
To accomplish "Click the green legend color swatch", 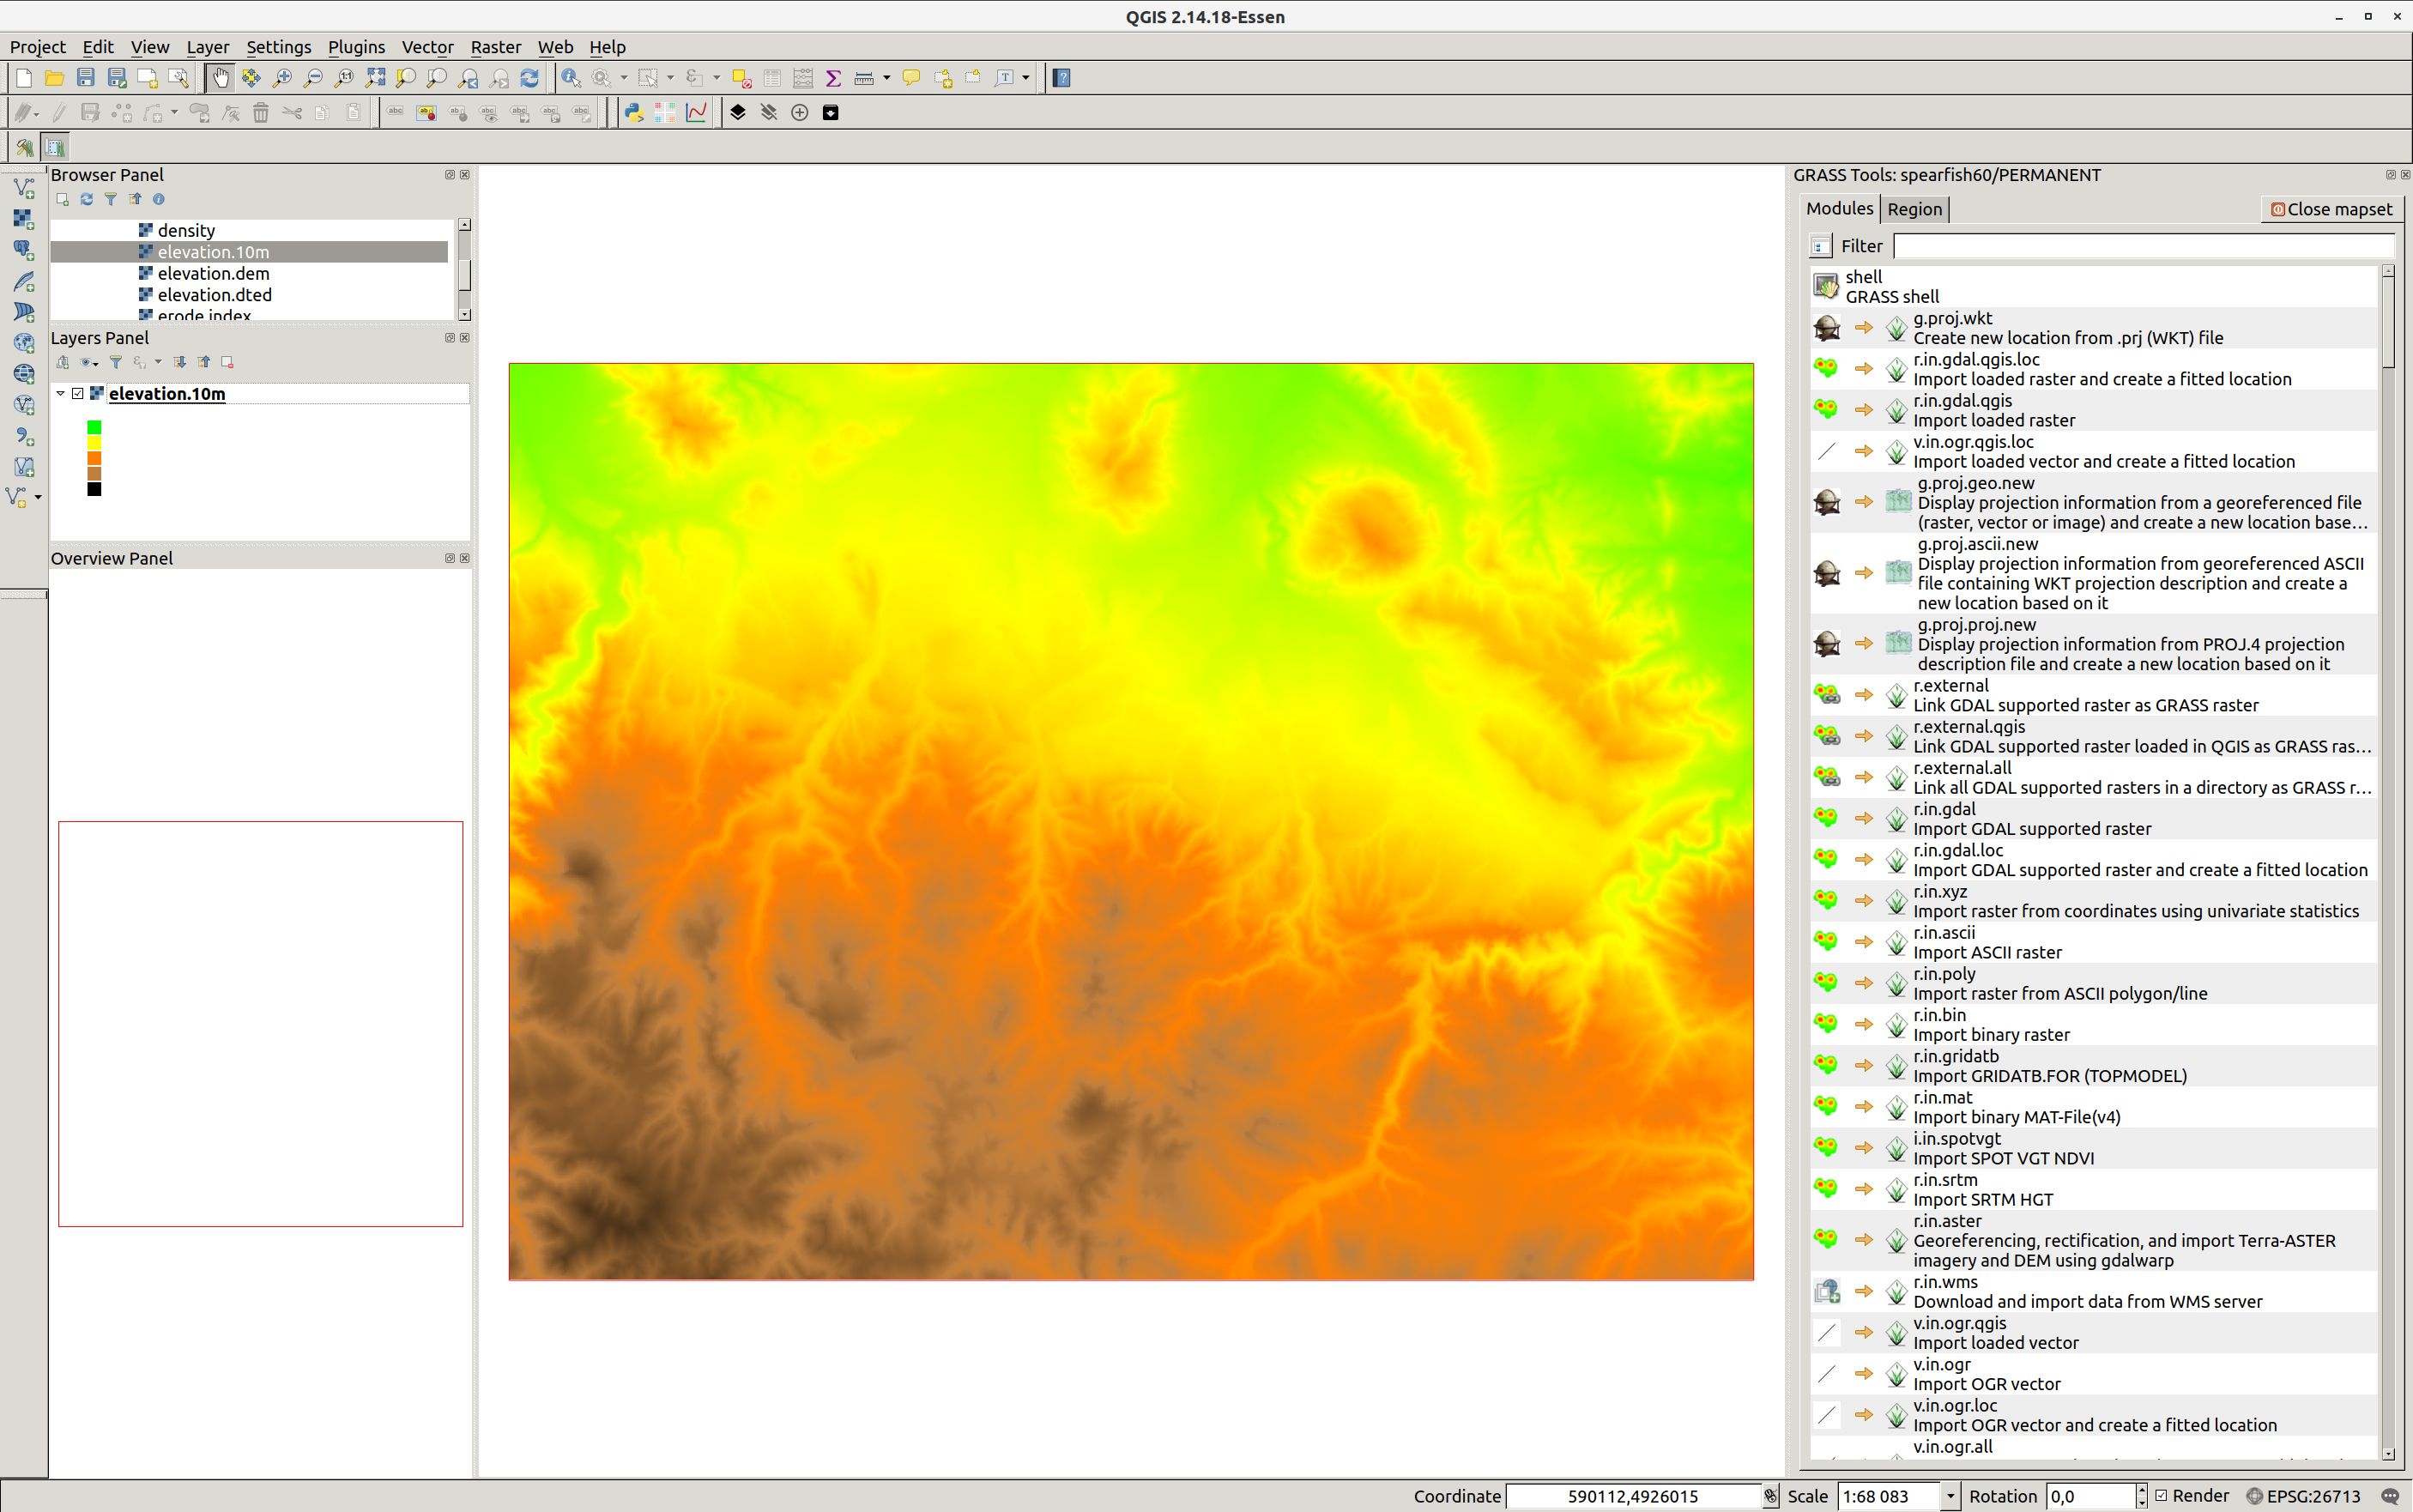I will tap(94, 427).
